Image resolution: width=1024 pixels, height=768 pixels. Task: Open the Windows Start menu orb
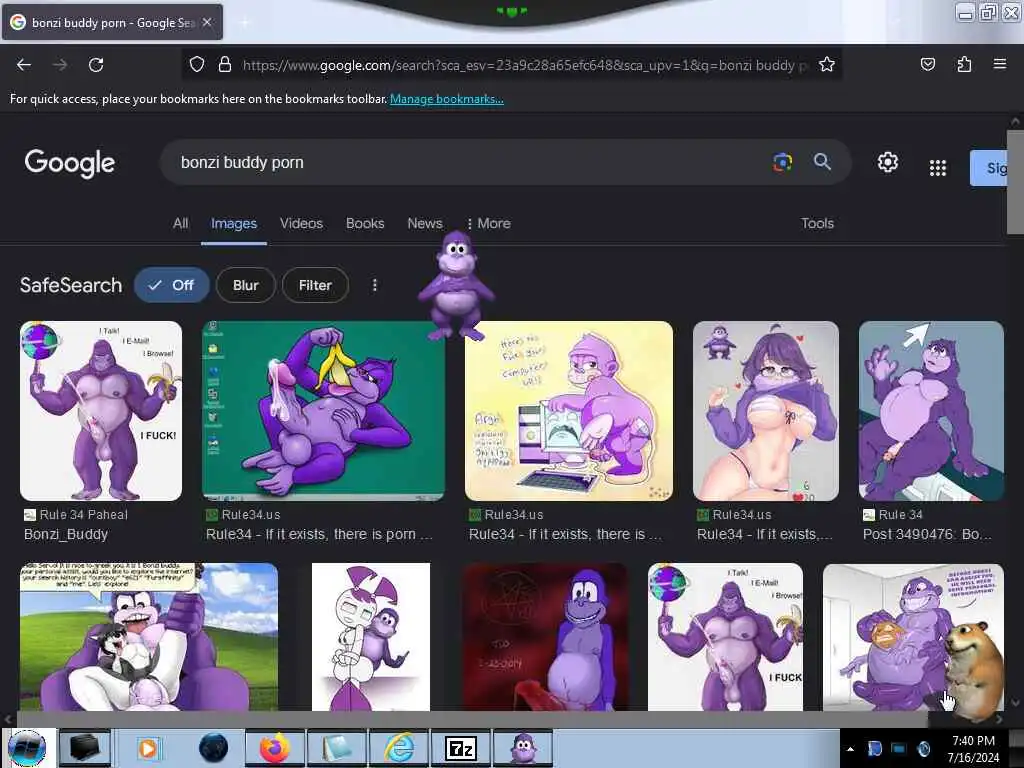click(x=27, y=748)
